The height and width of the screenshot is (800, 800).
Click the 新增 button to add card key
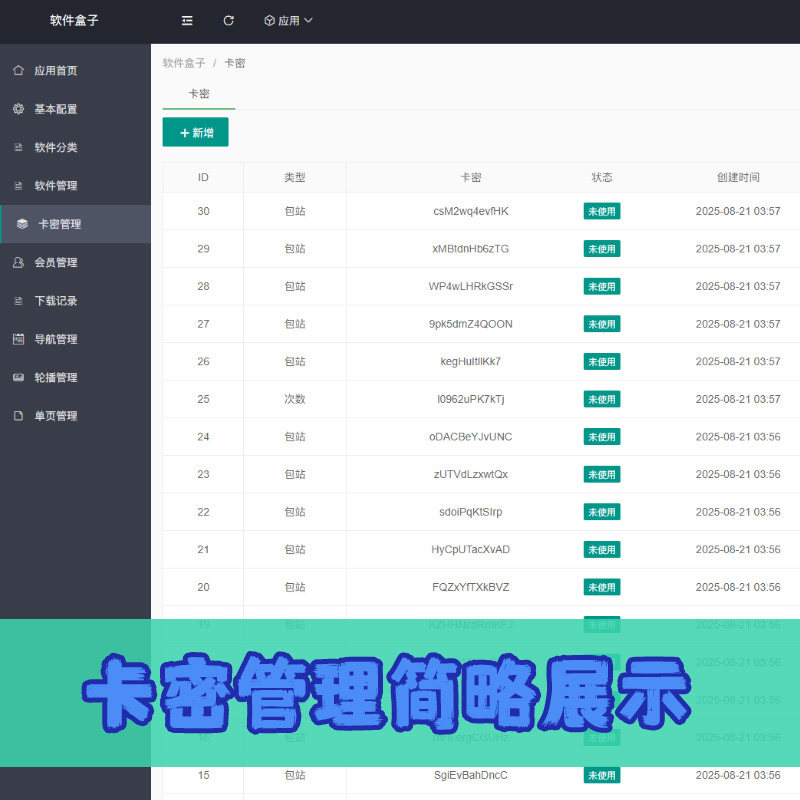click(x=195, y=131)
